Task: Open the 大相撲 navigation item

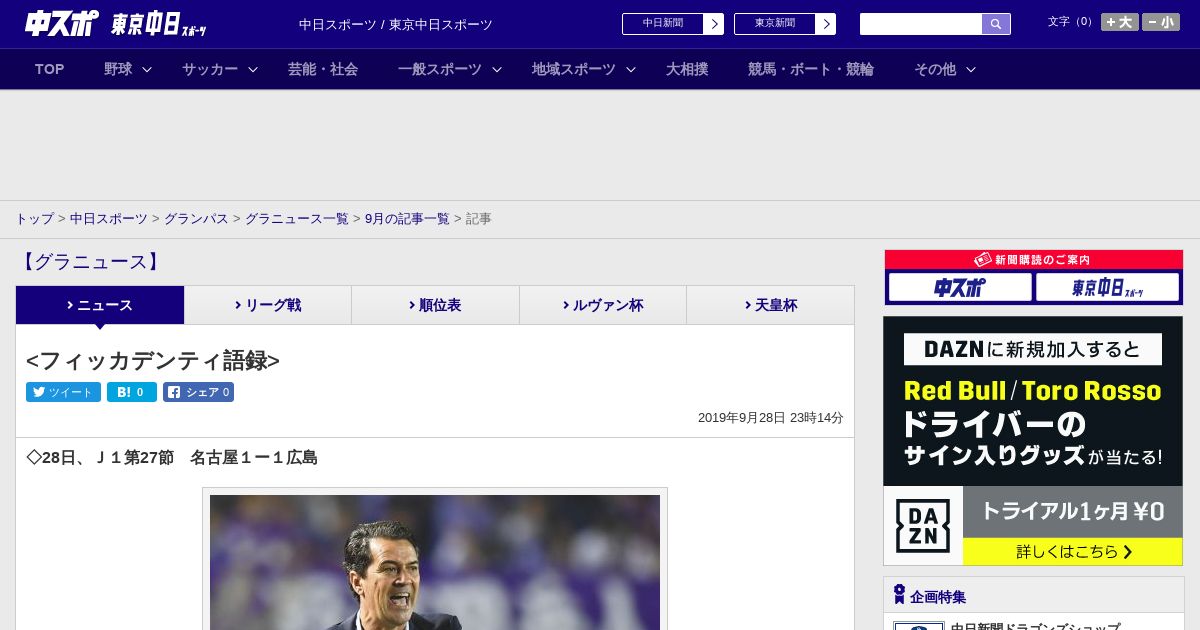Action: pos(687,69)
